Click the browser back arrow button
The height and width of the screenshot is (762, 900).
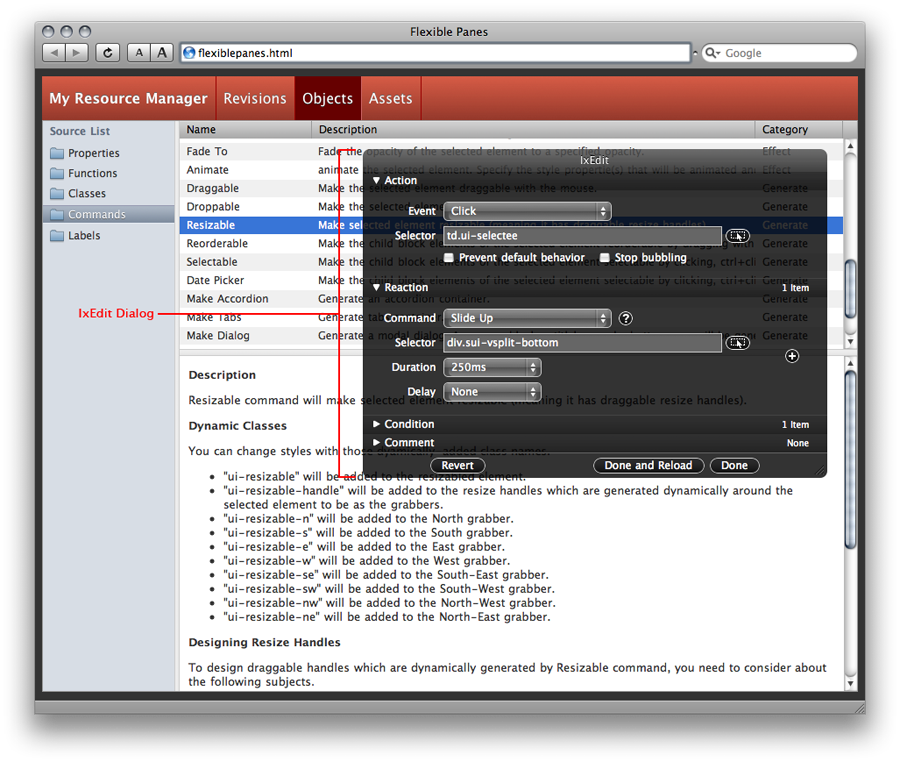pyautogui.click(x=54, y=53)
